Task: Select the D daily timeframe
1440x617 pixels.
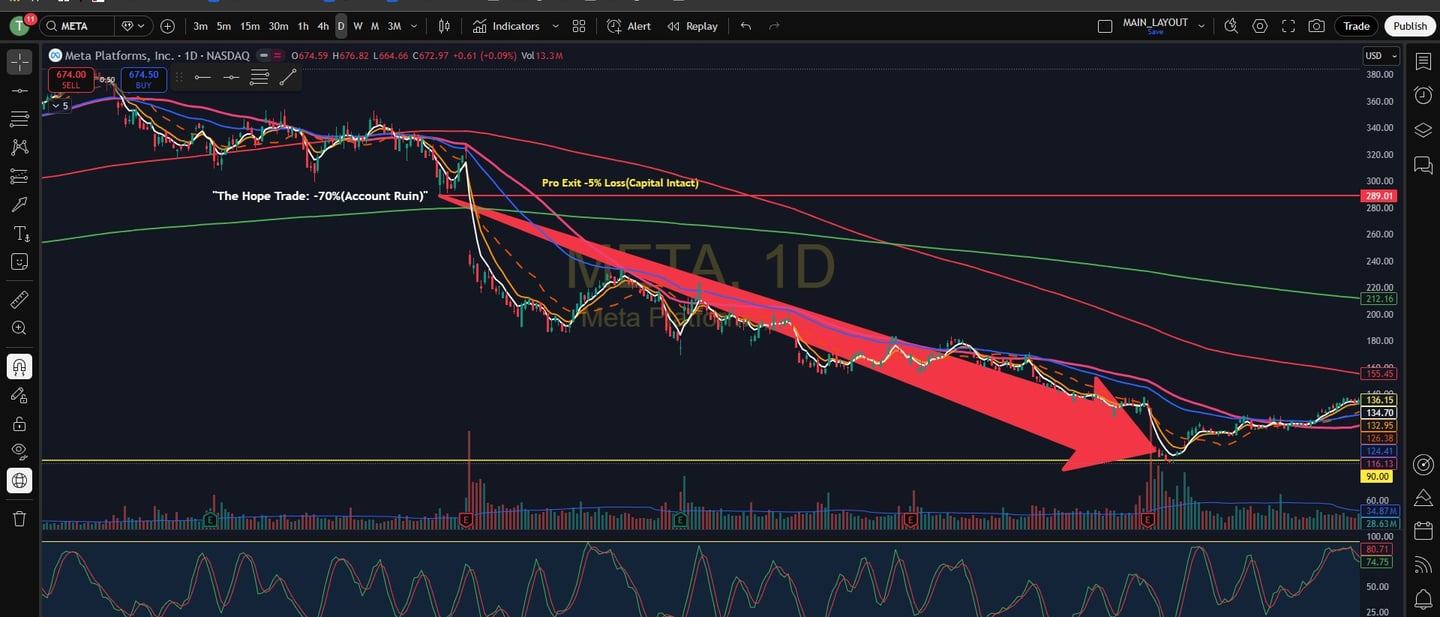Action: pyautogui.click(x=341, y=26)
